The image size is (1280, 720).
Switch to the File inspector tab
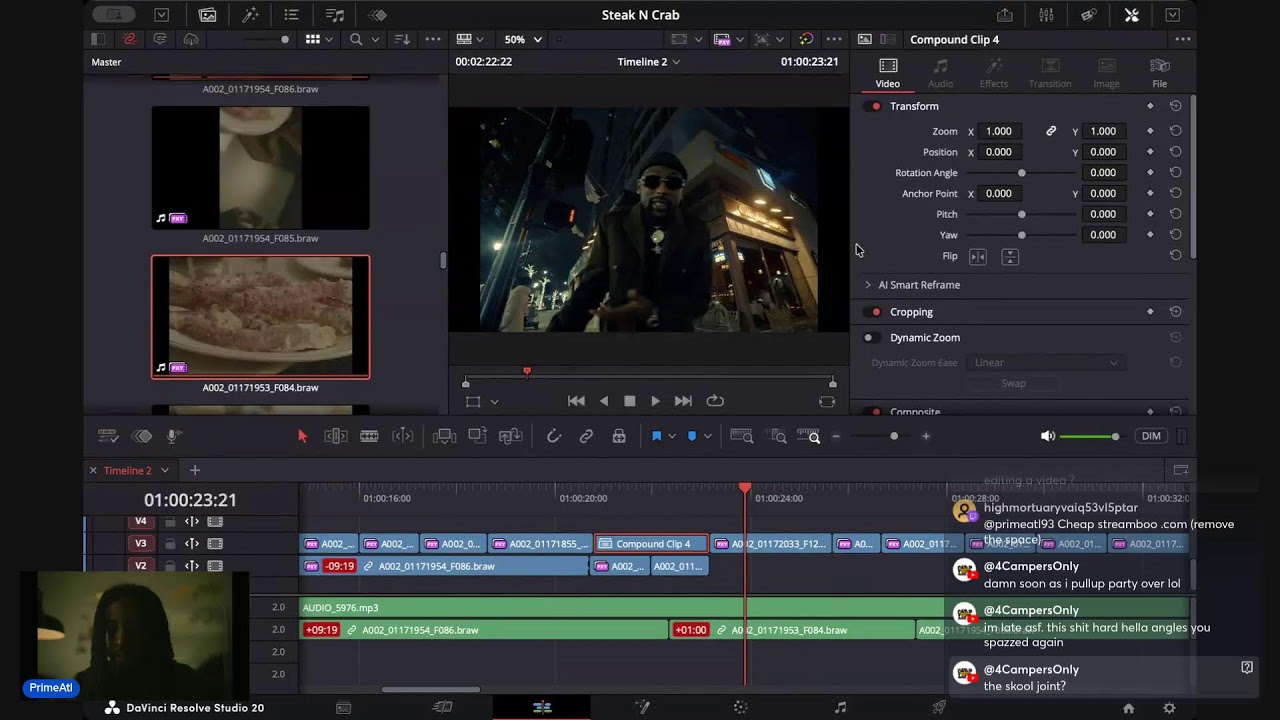pyautogui.click(x=1159, y=73)
